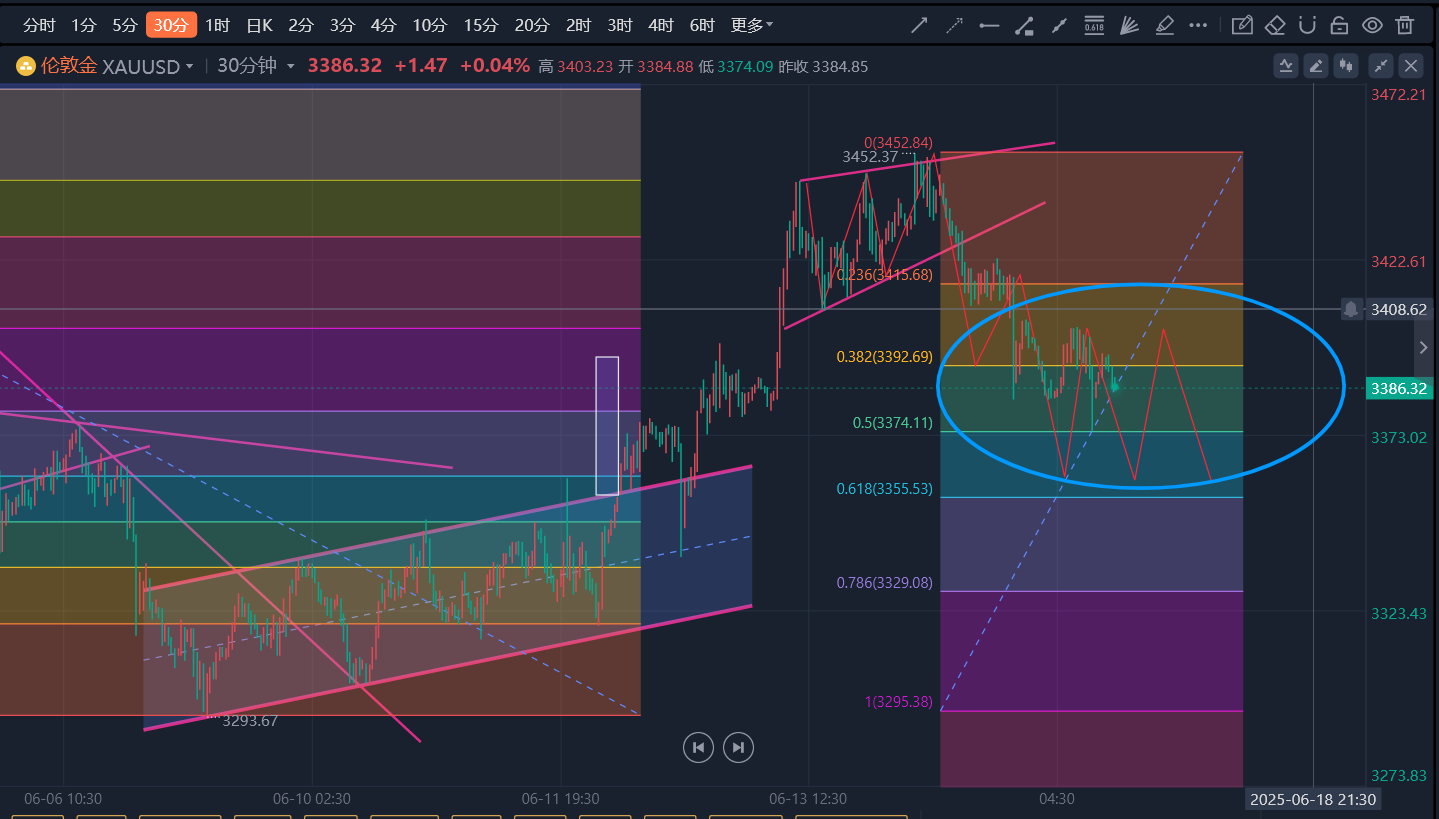Click the step-back replay button

click(x=698, y=747)
